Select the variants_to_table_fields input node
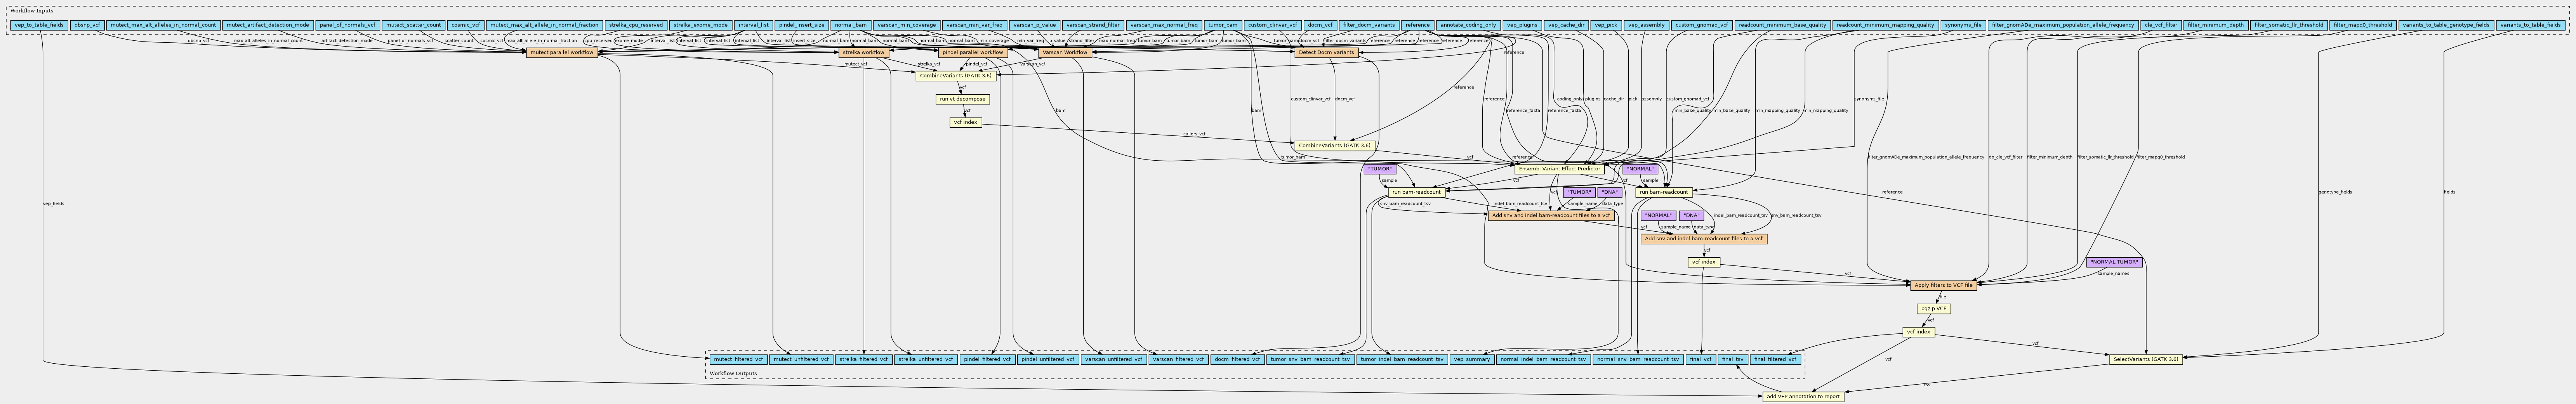Screen dimensions: 2576x404 (x=2531, y=24)
